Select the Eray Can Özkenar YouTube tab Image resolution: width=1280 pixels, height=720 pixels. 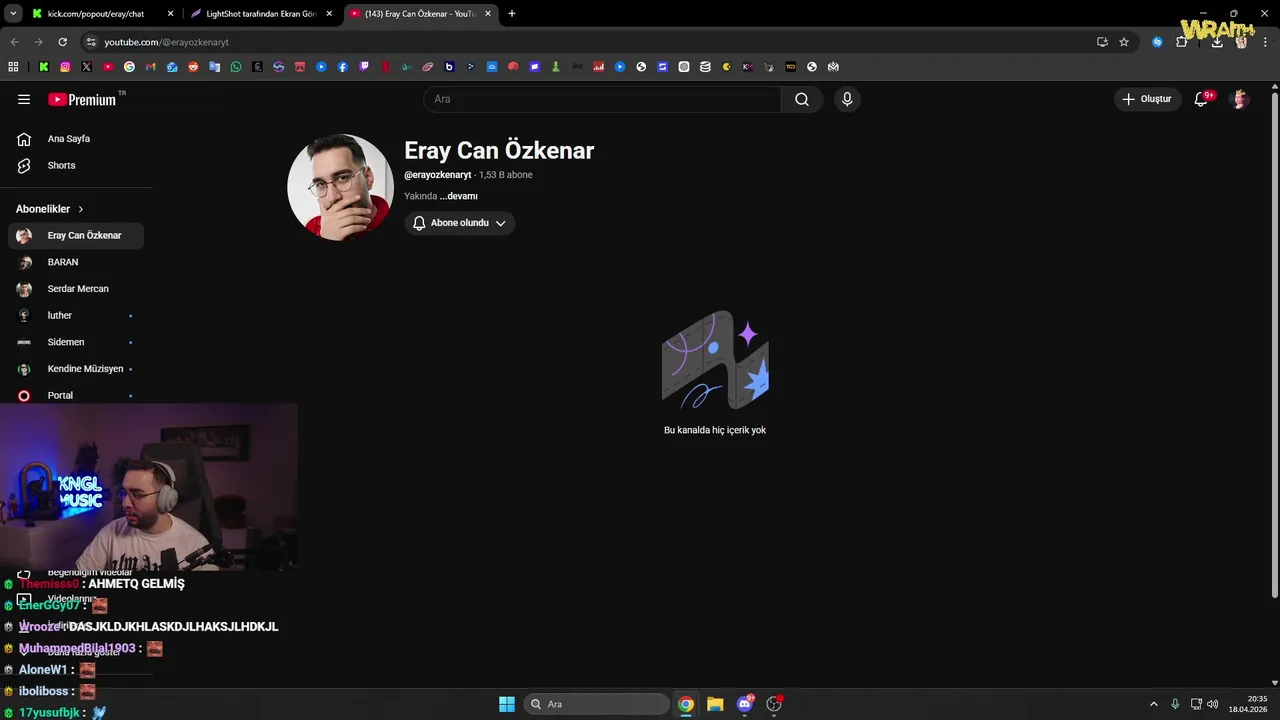click(x=421, y=14)
